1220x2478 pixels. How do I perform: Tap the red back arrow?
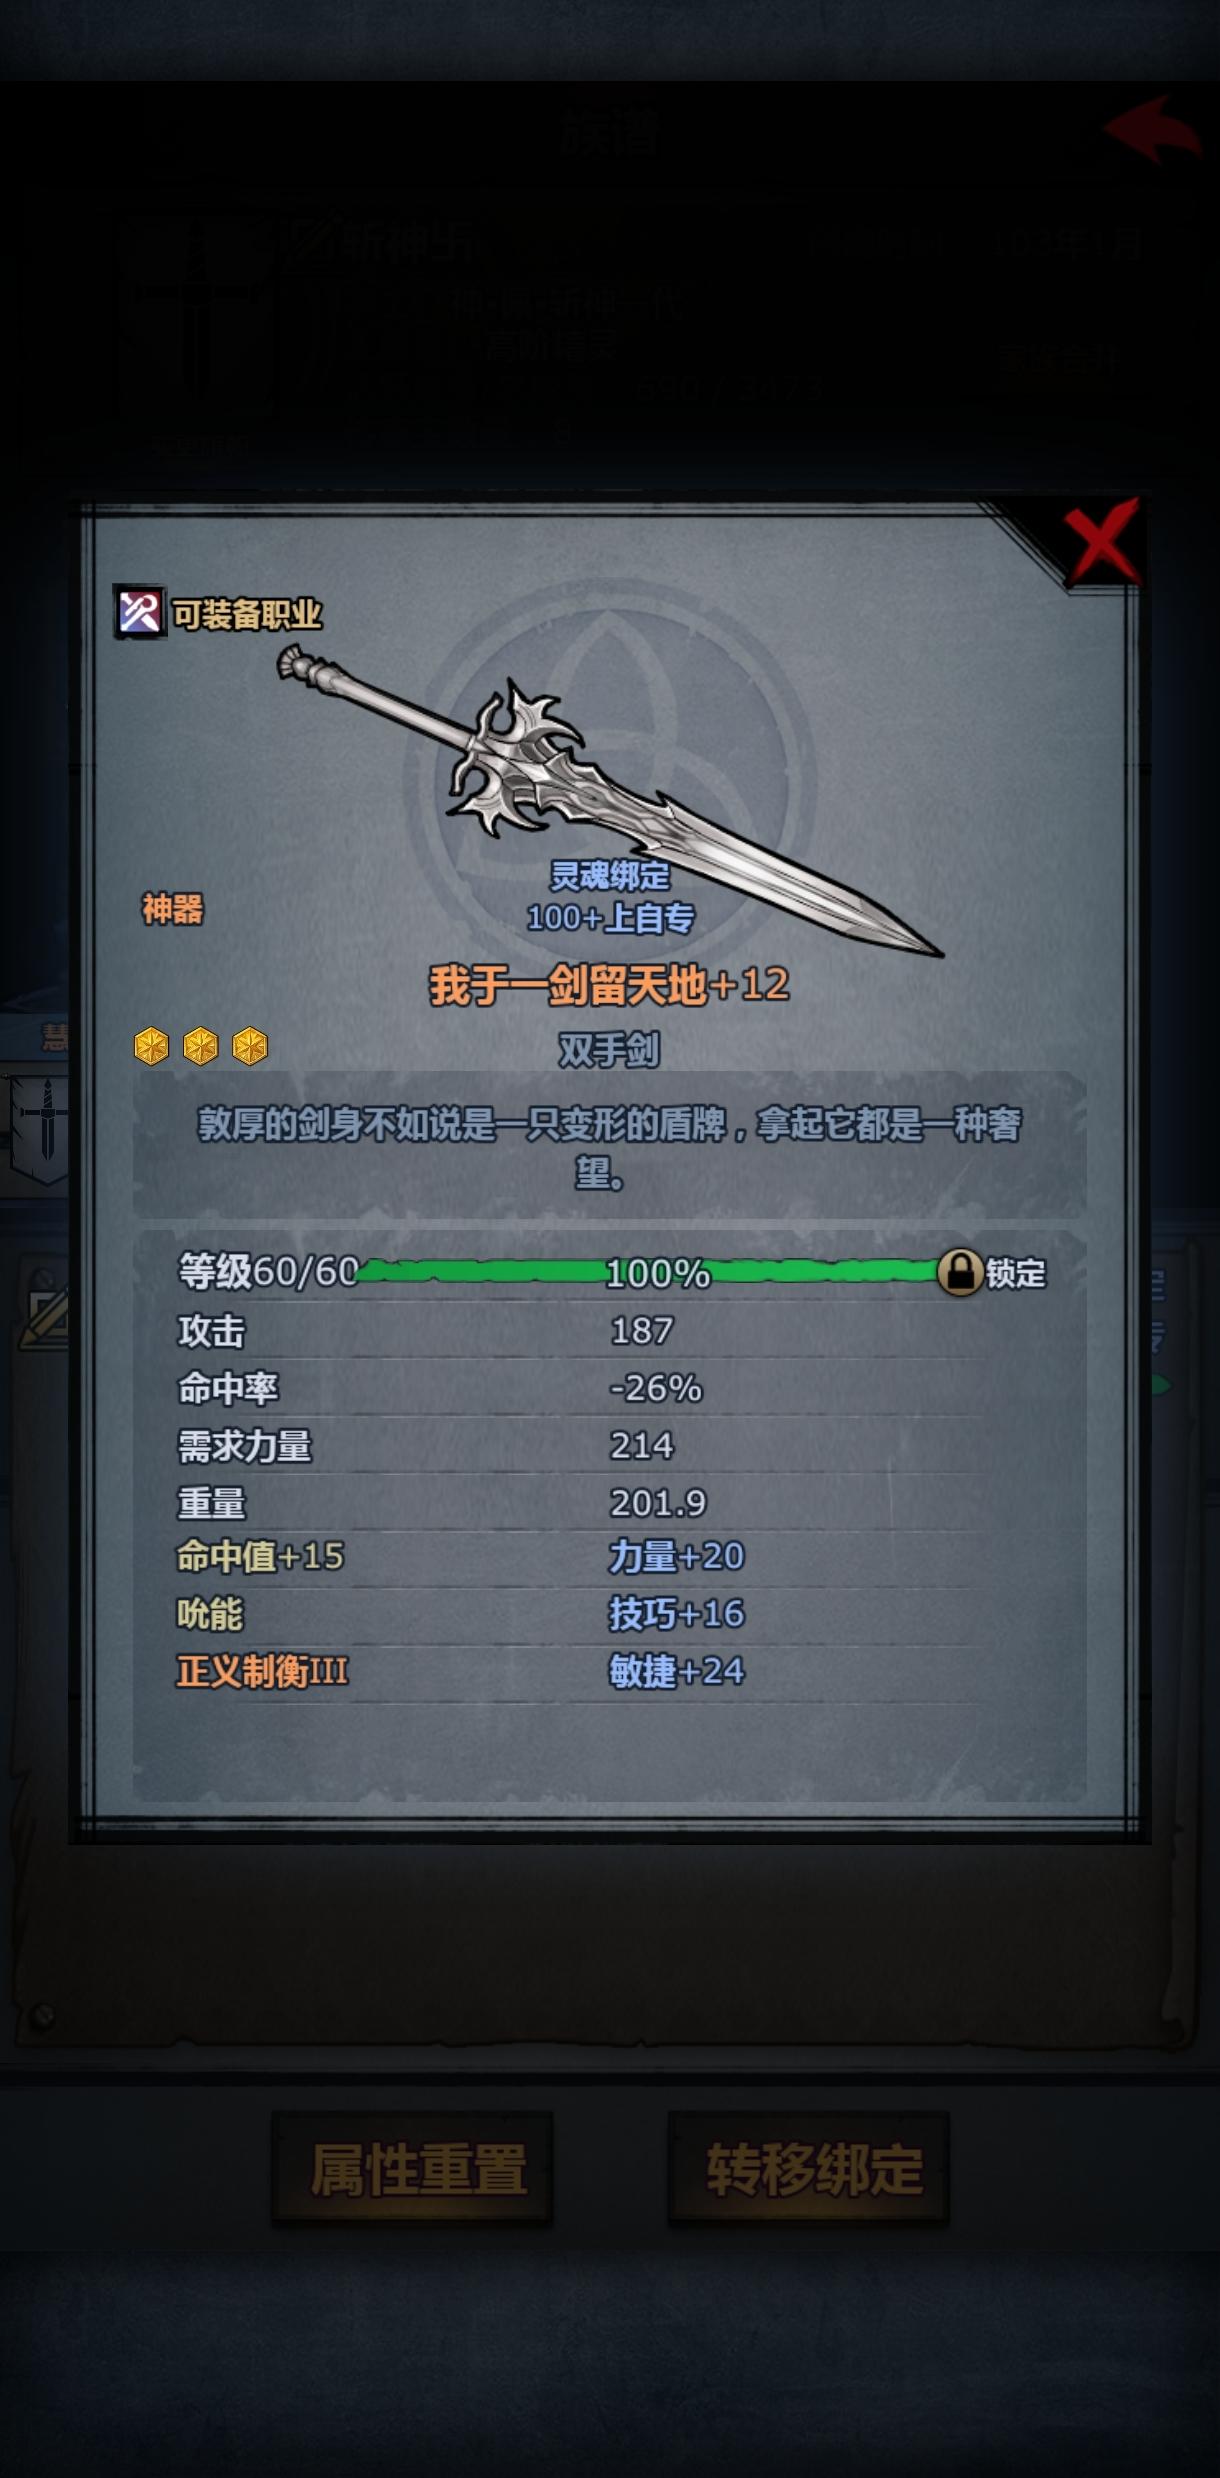1153,128
